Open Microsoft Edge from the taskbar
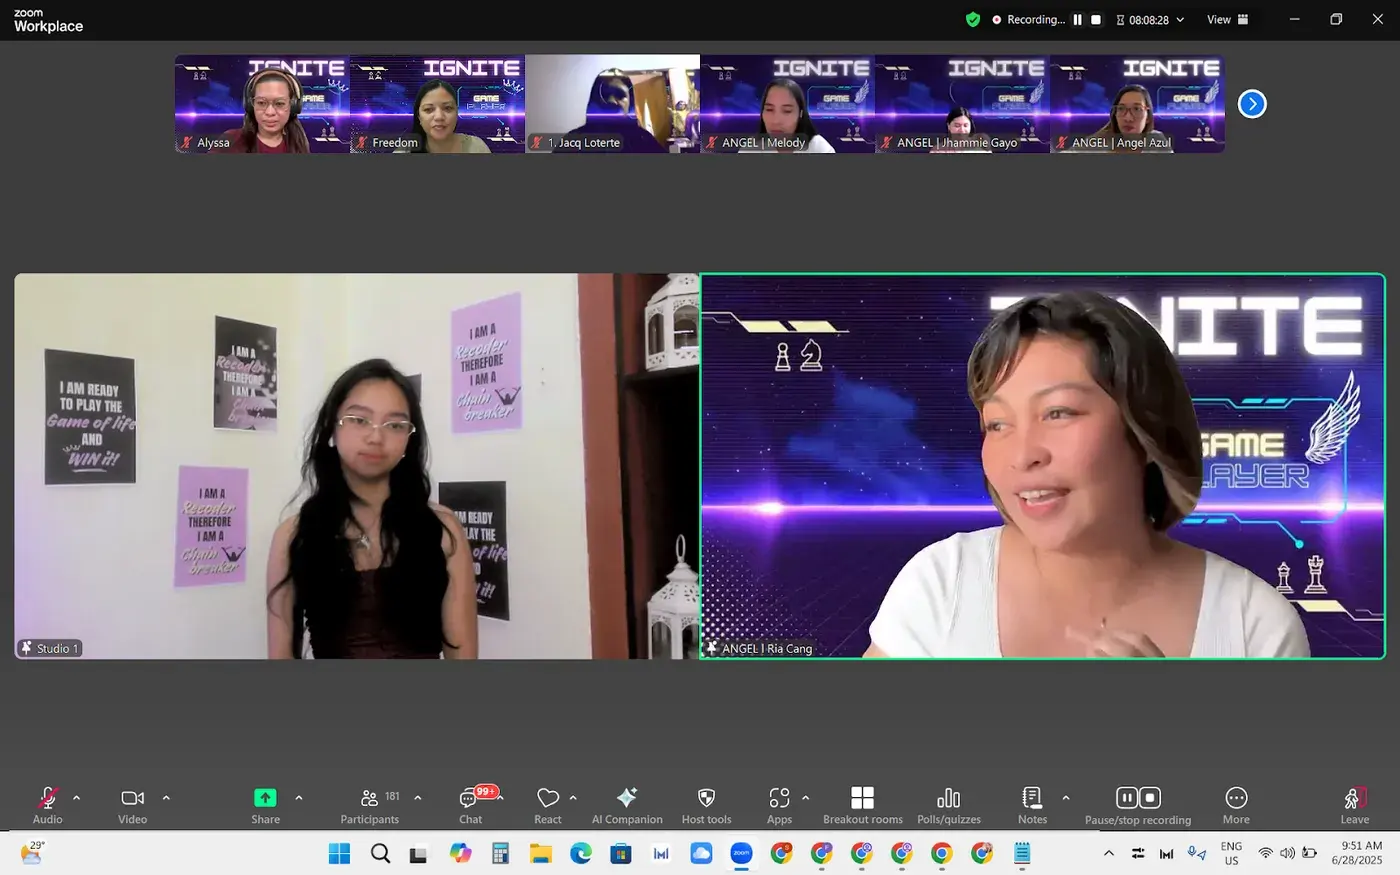Screen dimensions: 1400x875 click(581, 853)
